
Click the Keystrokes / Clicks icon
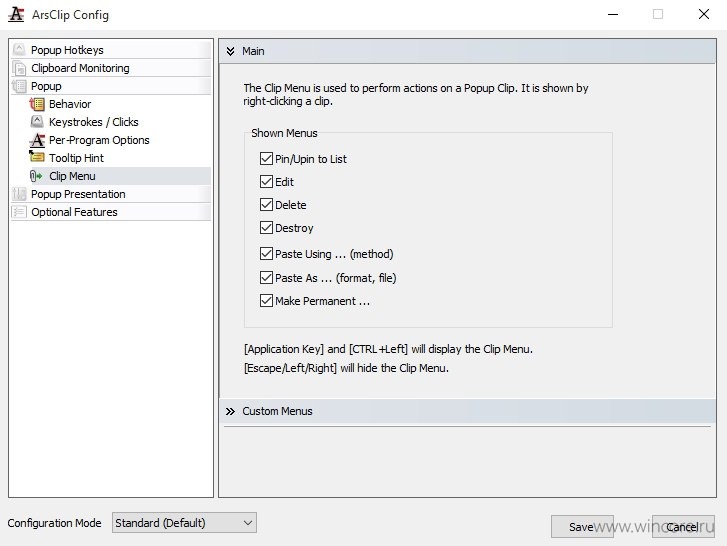37,122
